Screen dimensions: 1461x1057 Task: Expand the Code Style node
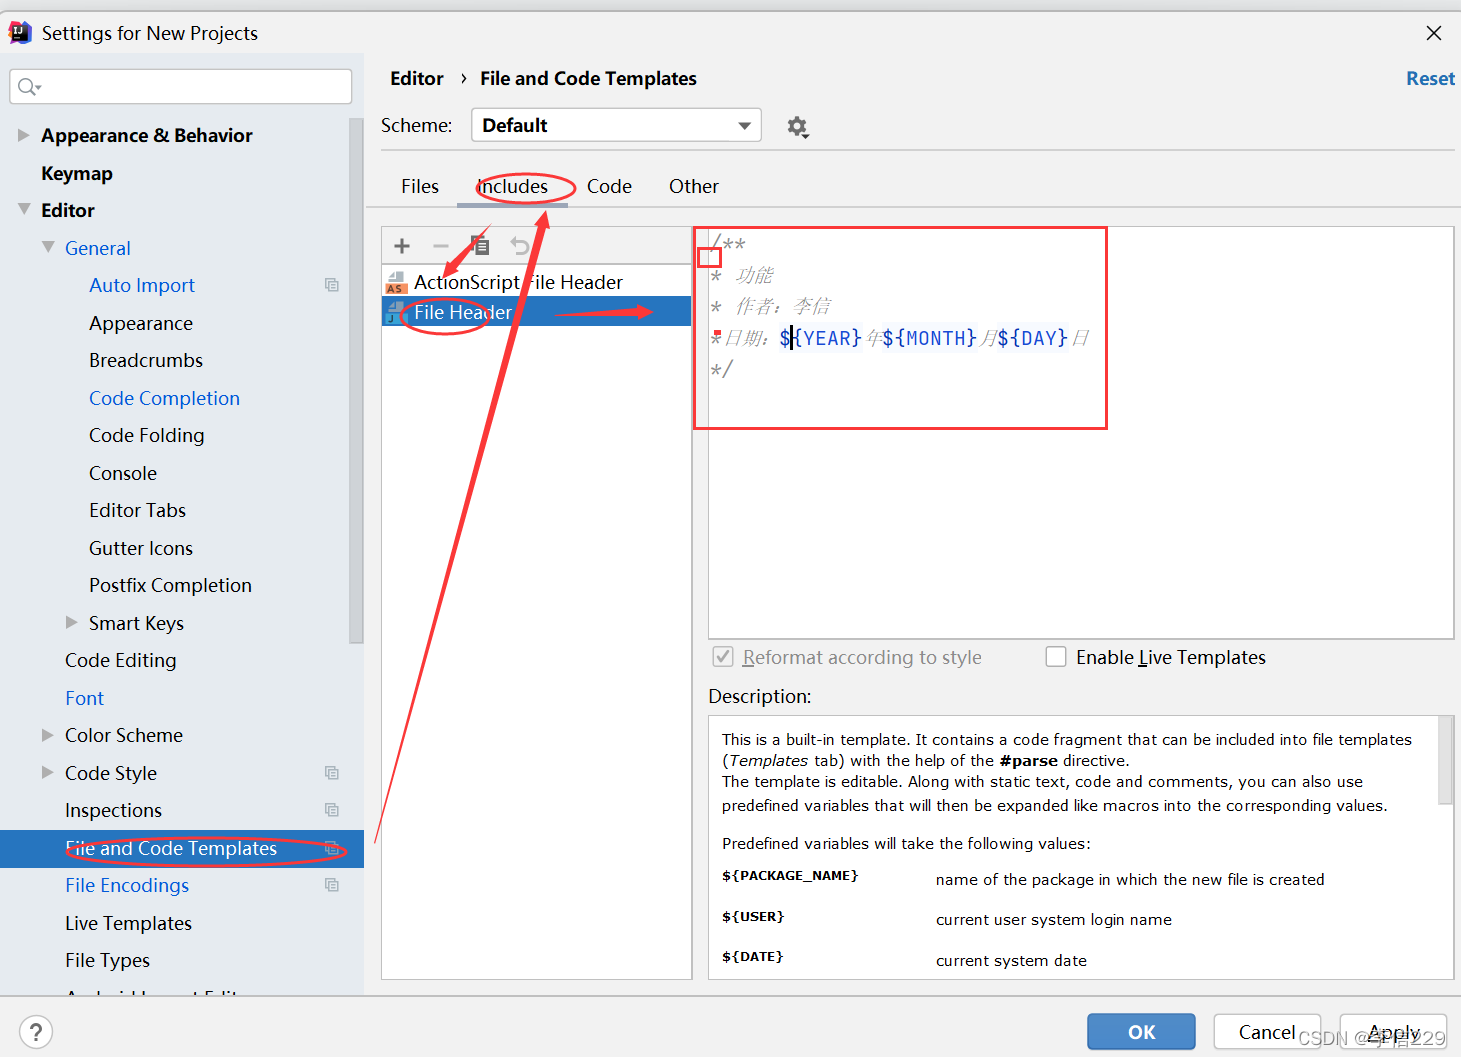pyautogui.click(x=48, y=772)
